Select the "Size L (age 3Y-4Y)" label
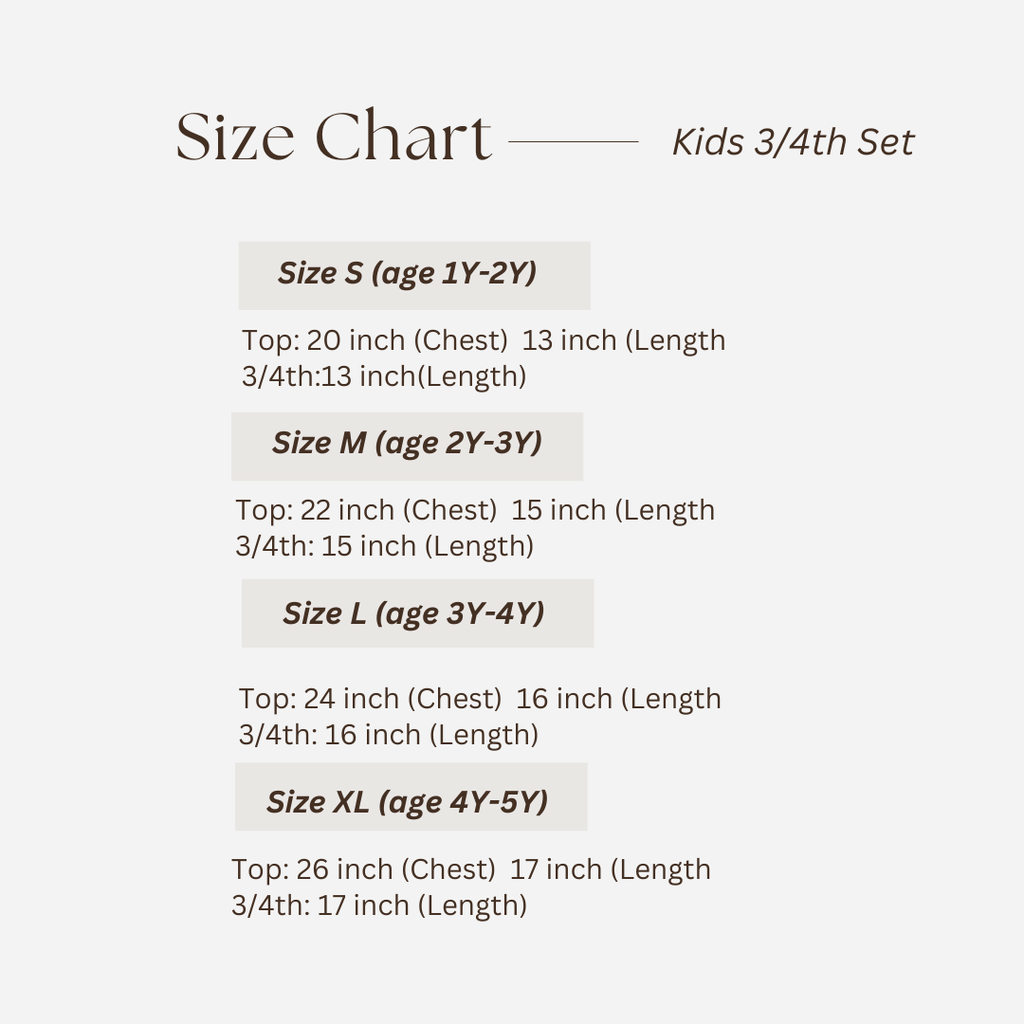 point(413,613)
